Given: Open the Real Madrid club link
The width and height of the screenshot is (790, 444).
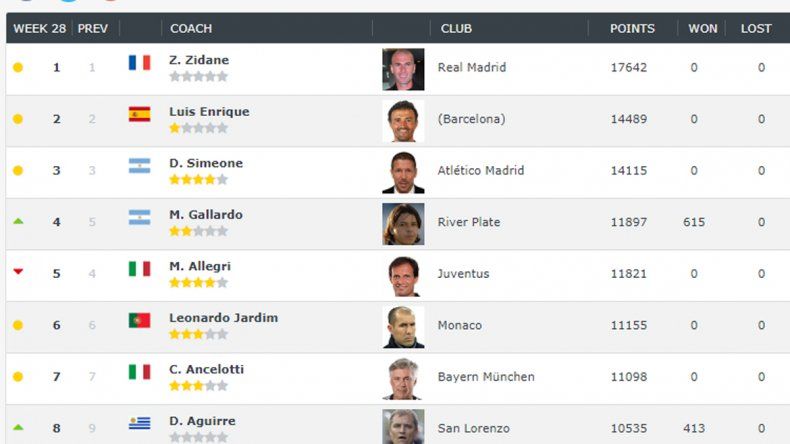Looking at the screenshot, I should pyautogui.click(x=471, y=68).
